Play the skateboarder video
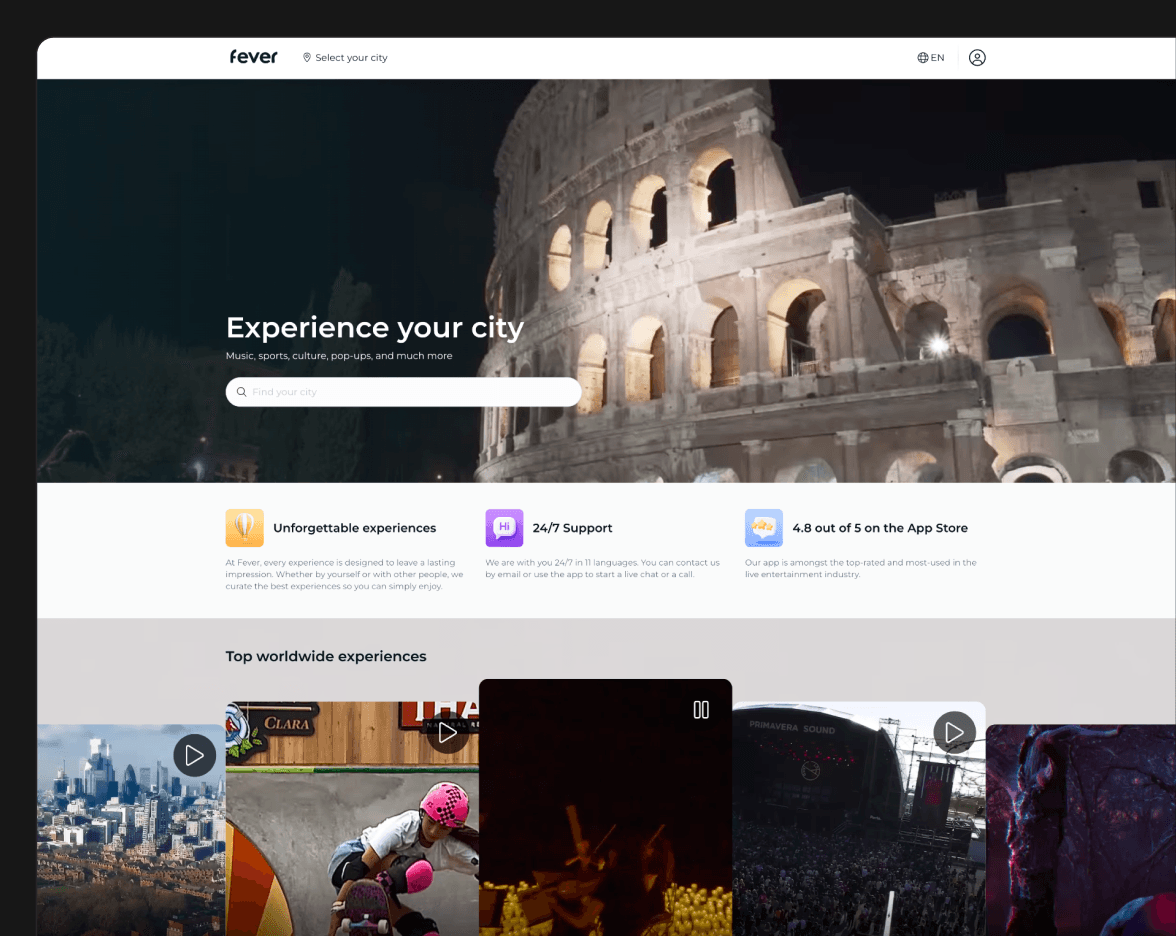The width and height of the screenshot is (1176, 936). point(447,733)
